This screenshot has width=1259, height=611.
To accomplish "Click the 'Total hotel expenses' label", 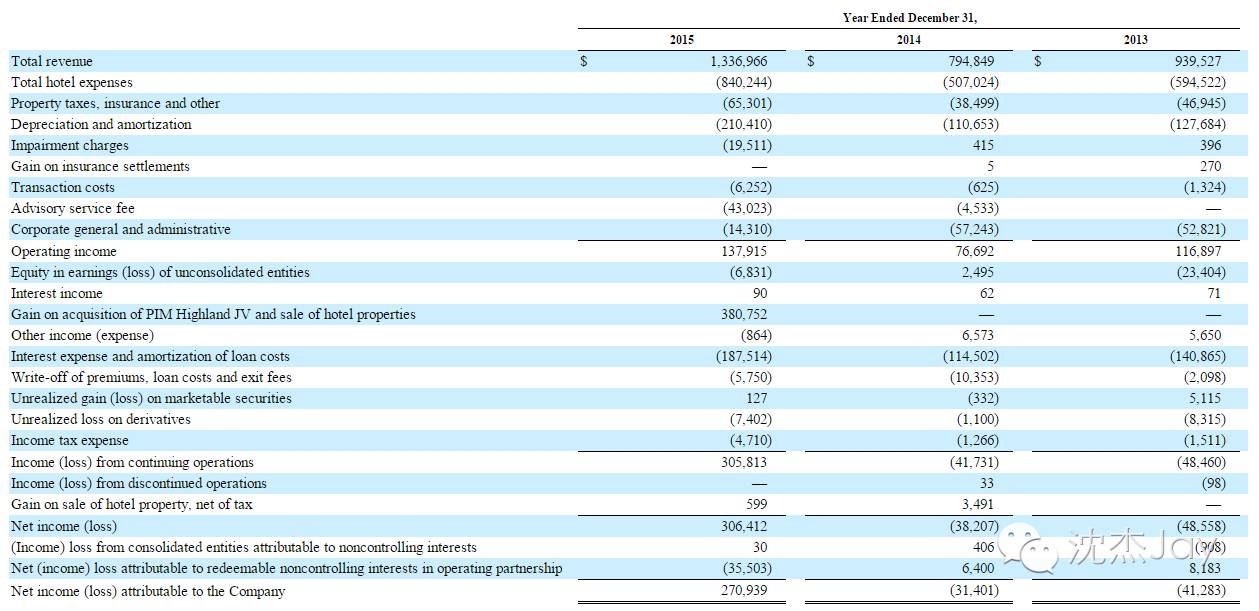I will tap(72, 82).
